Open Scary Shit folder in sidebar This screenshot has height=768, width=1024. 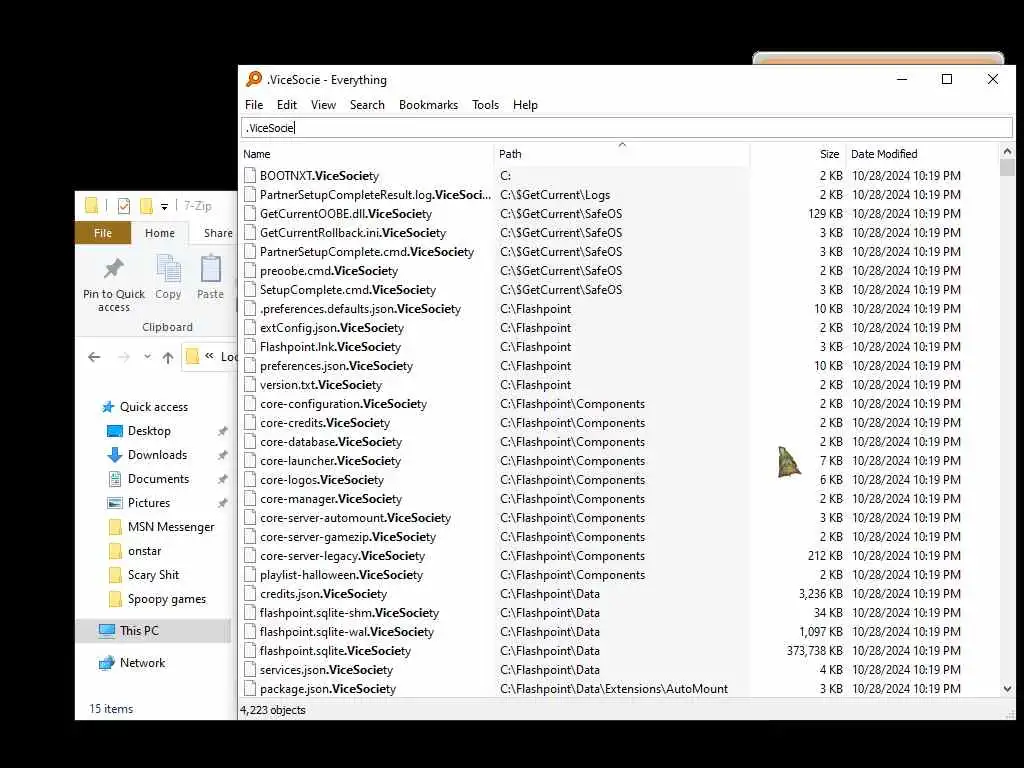point(153,575)
